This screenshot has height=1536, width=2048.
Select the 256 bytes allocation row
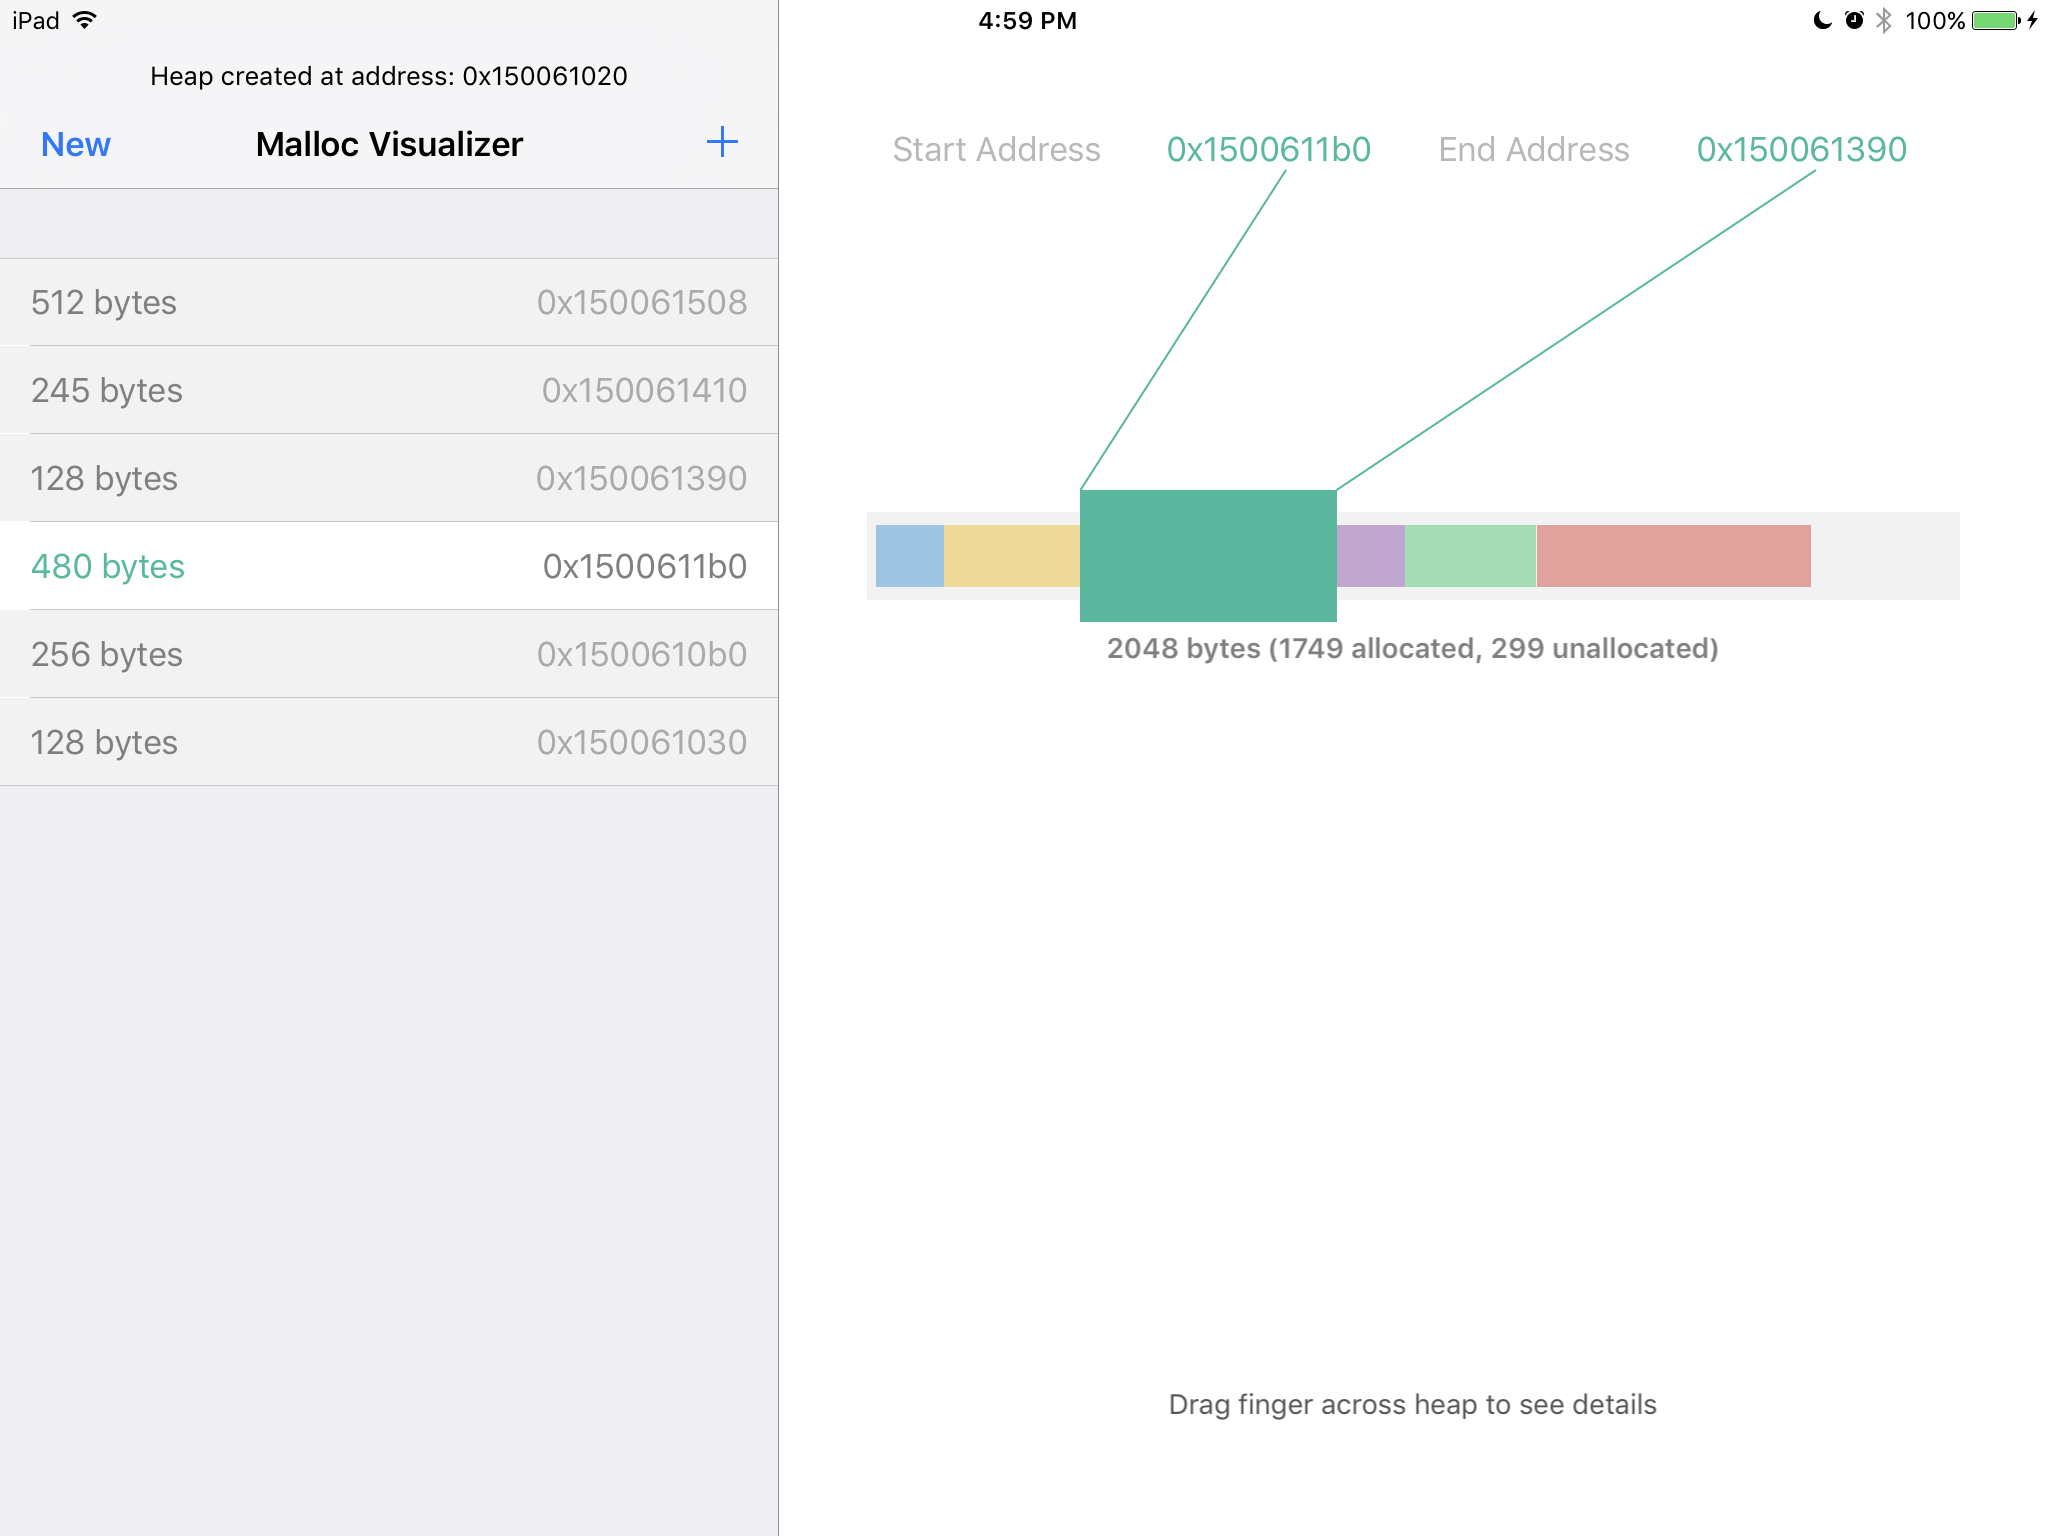click(389, 654)
